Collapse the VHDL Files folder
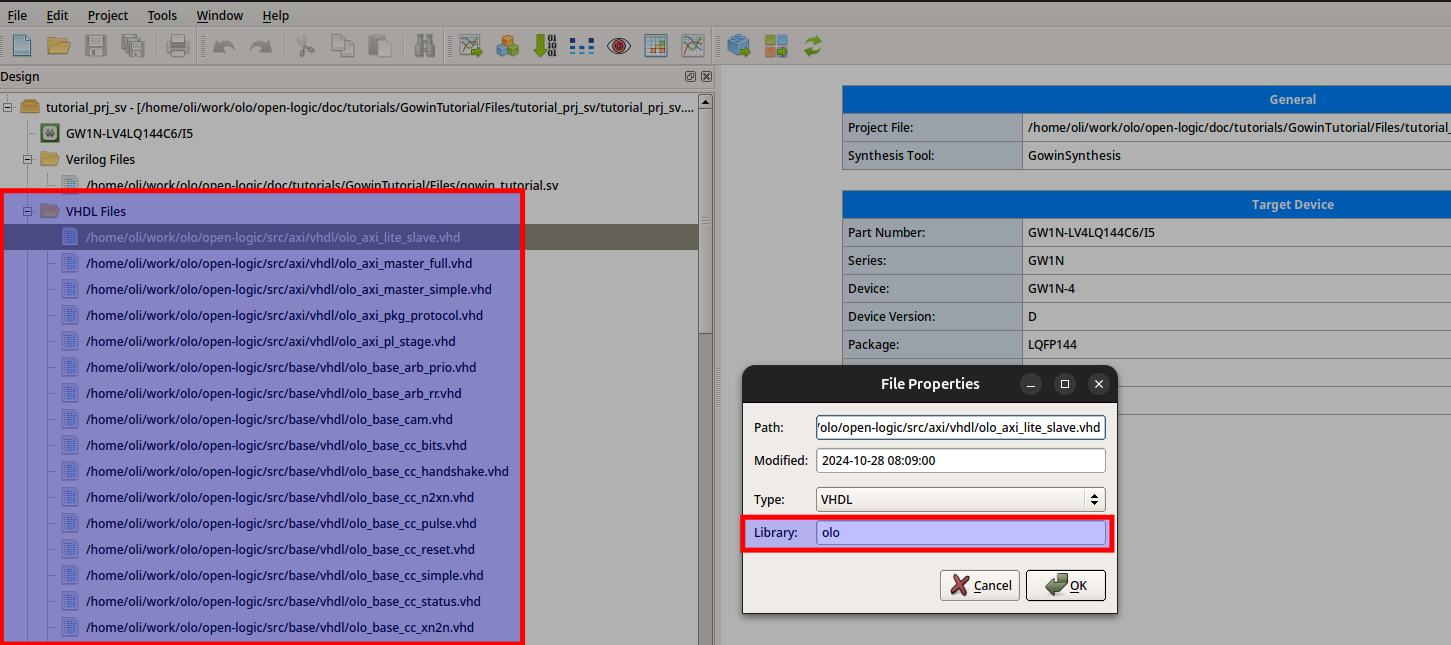This screenshot has width=1451, height=645. [28, 211]
